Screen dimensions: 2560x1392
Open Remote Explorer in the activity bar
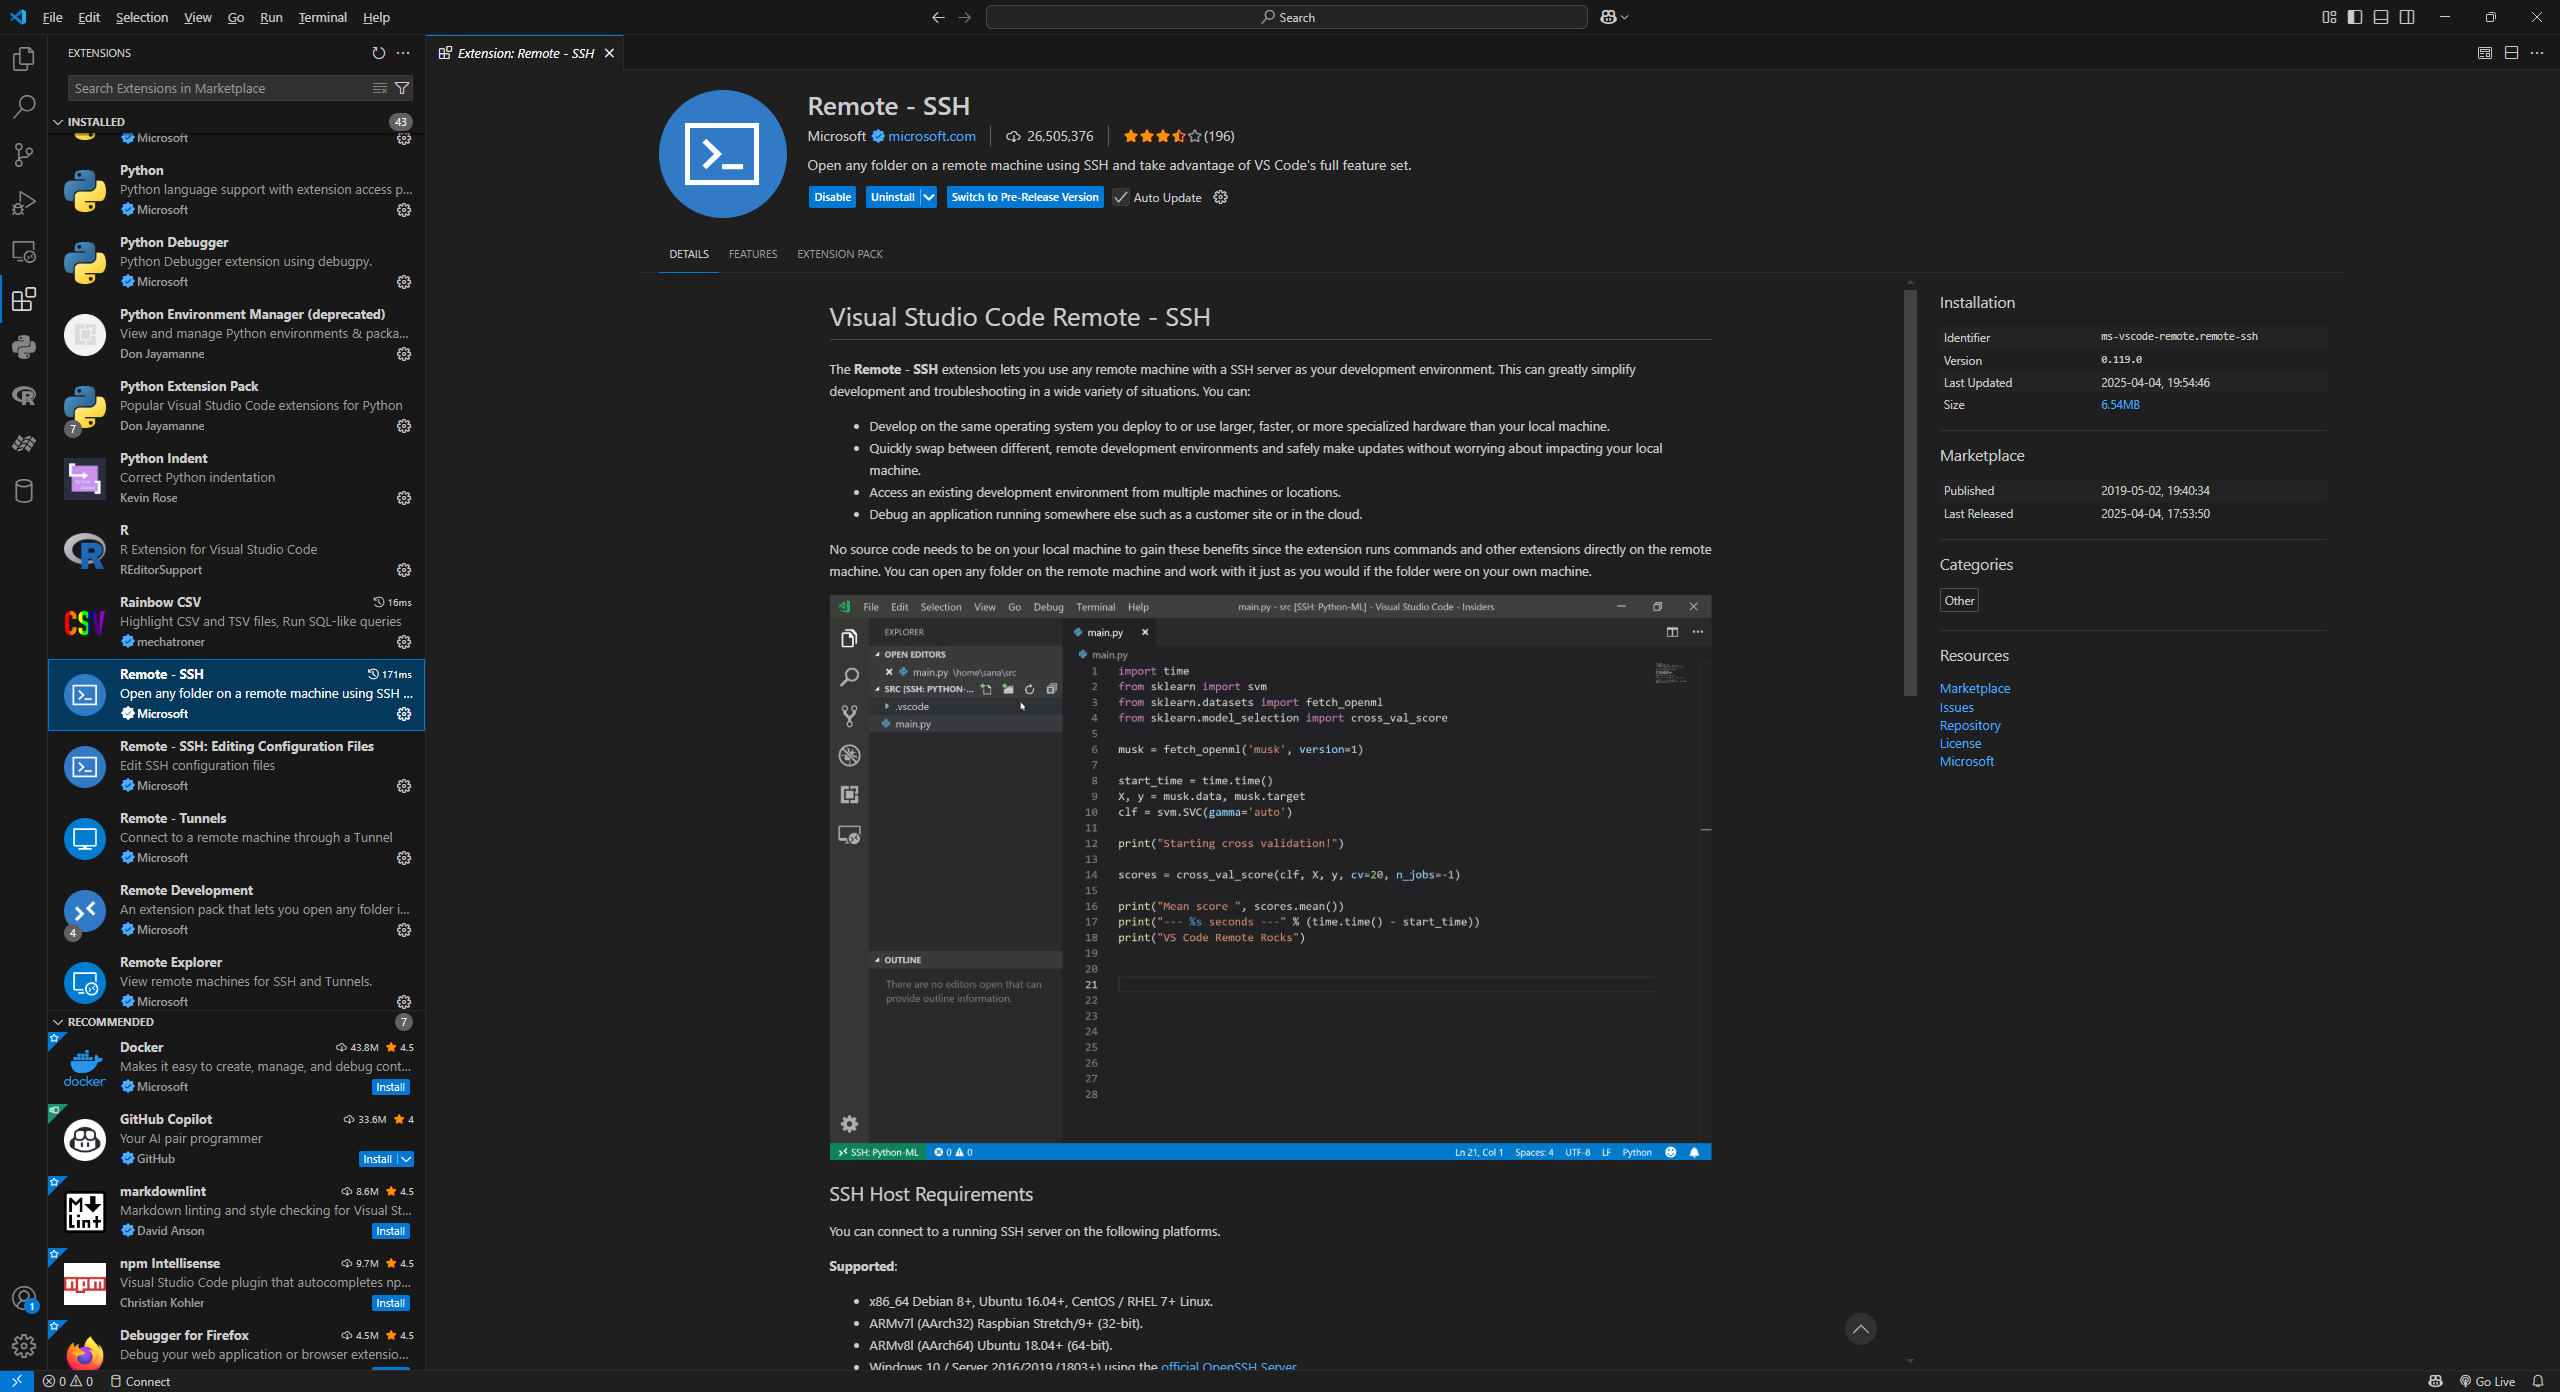[24, 251]
